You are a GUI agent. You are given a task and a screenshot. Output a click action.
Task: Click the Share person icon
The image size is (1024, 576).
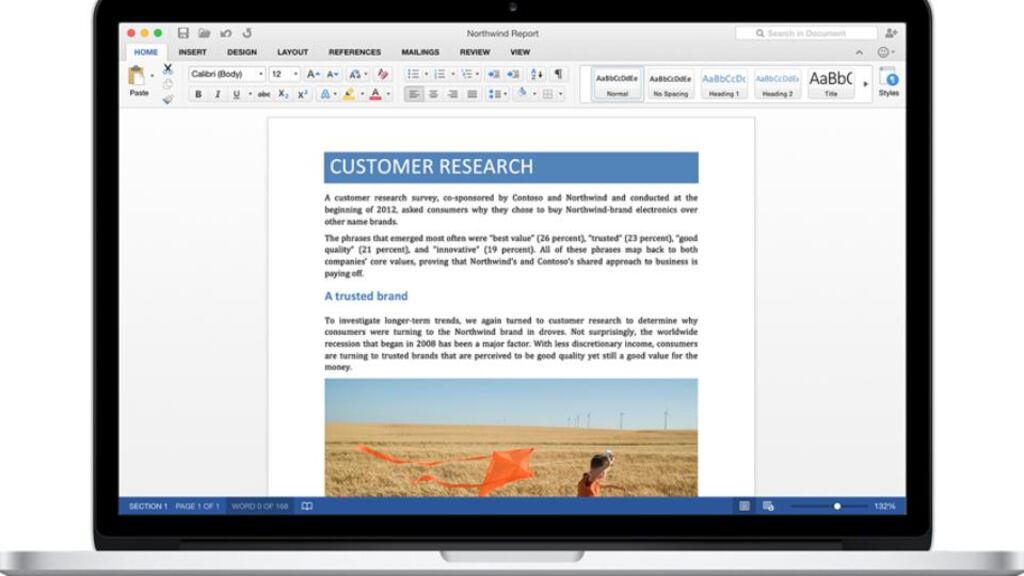891,33
